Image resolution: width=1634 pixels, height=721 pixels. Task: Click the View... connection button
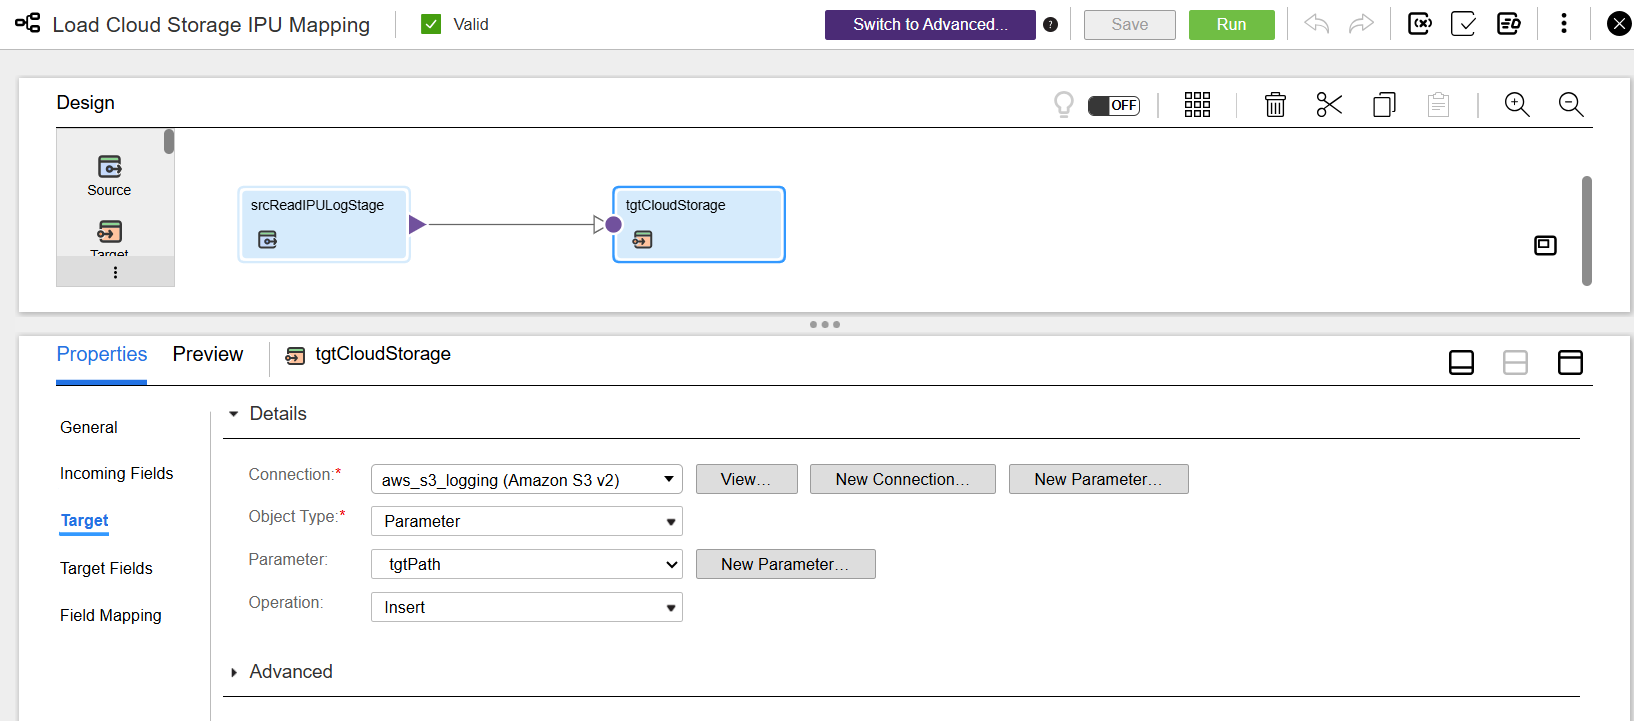747,479
